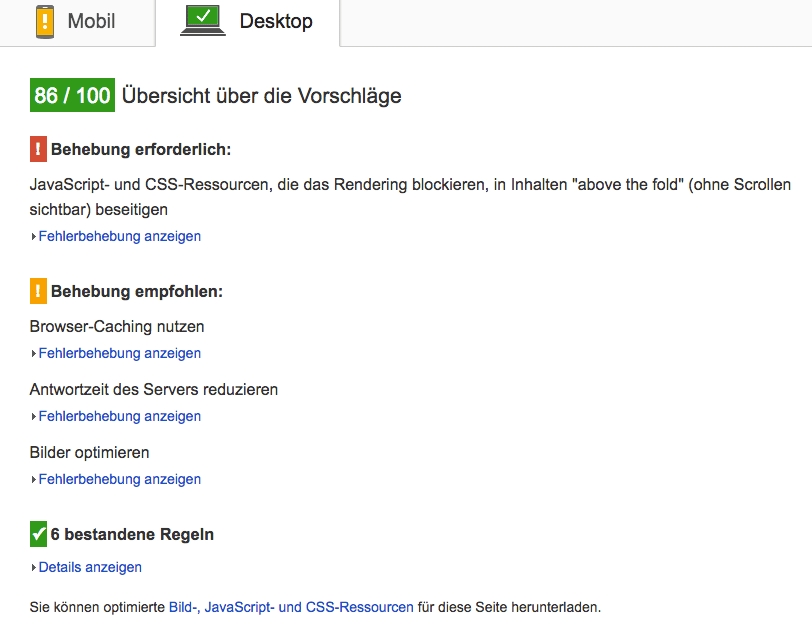Click the text Behebung empfohlen:

coord(137,292)
